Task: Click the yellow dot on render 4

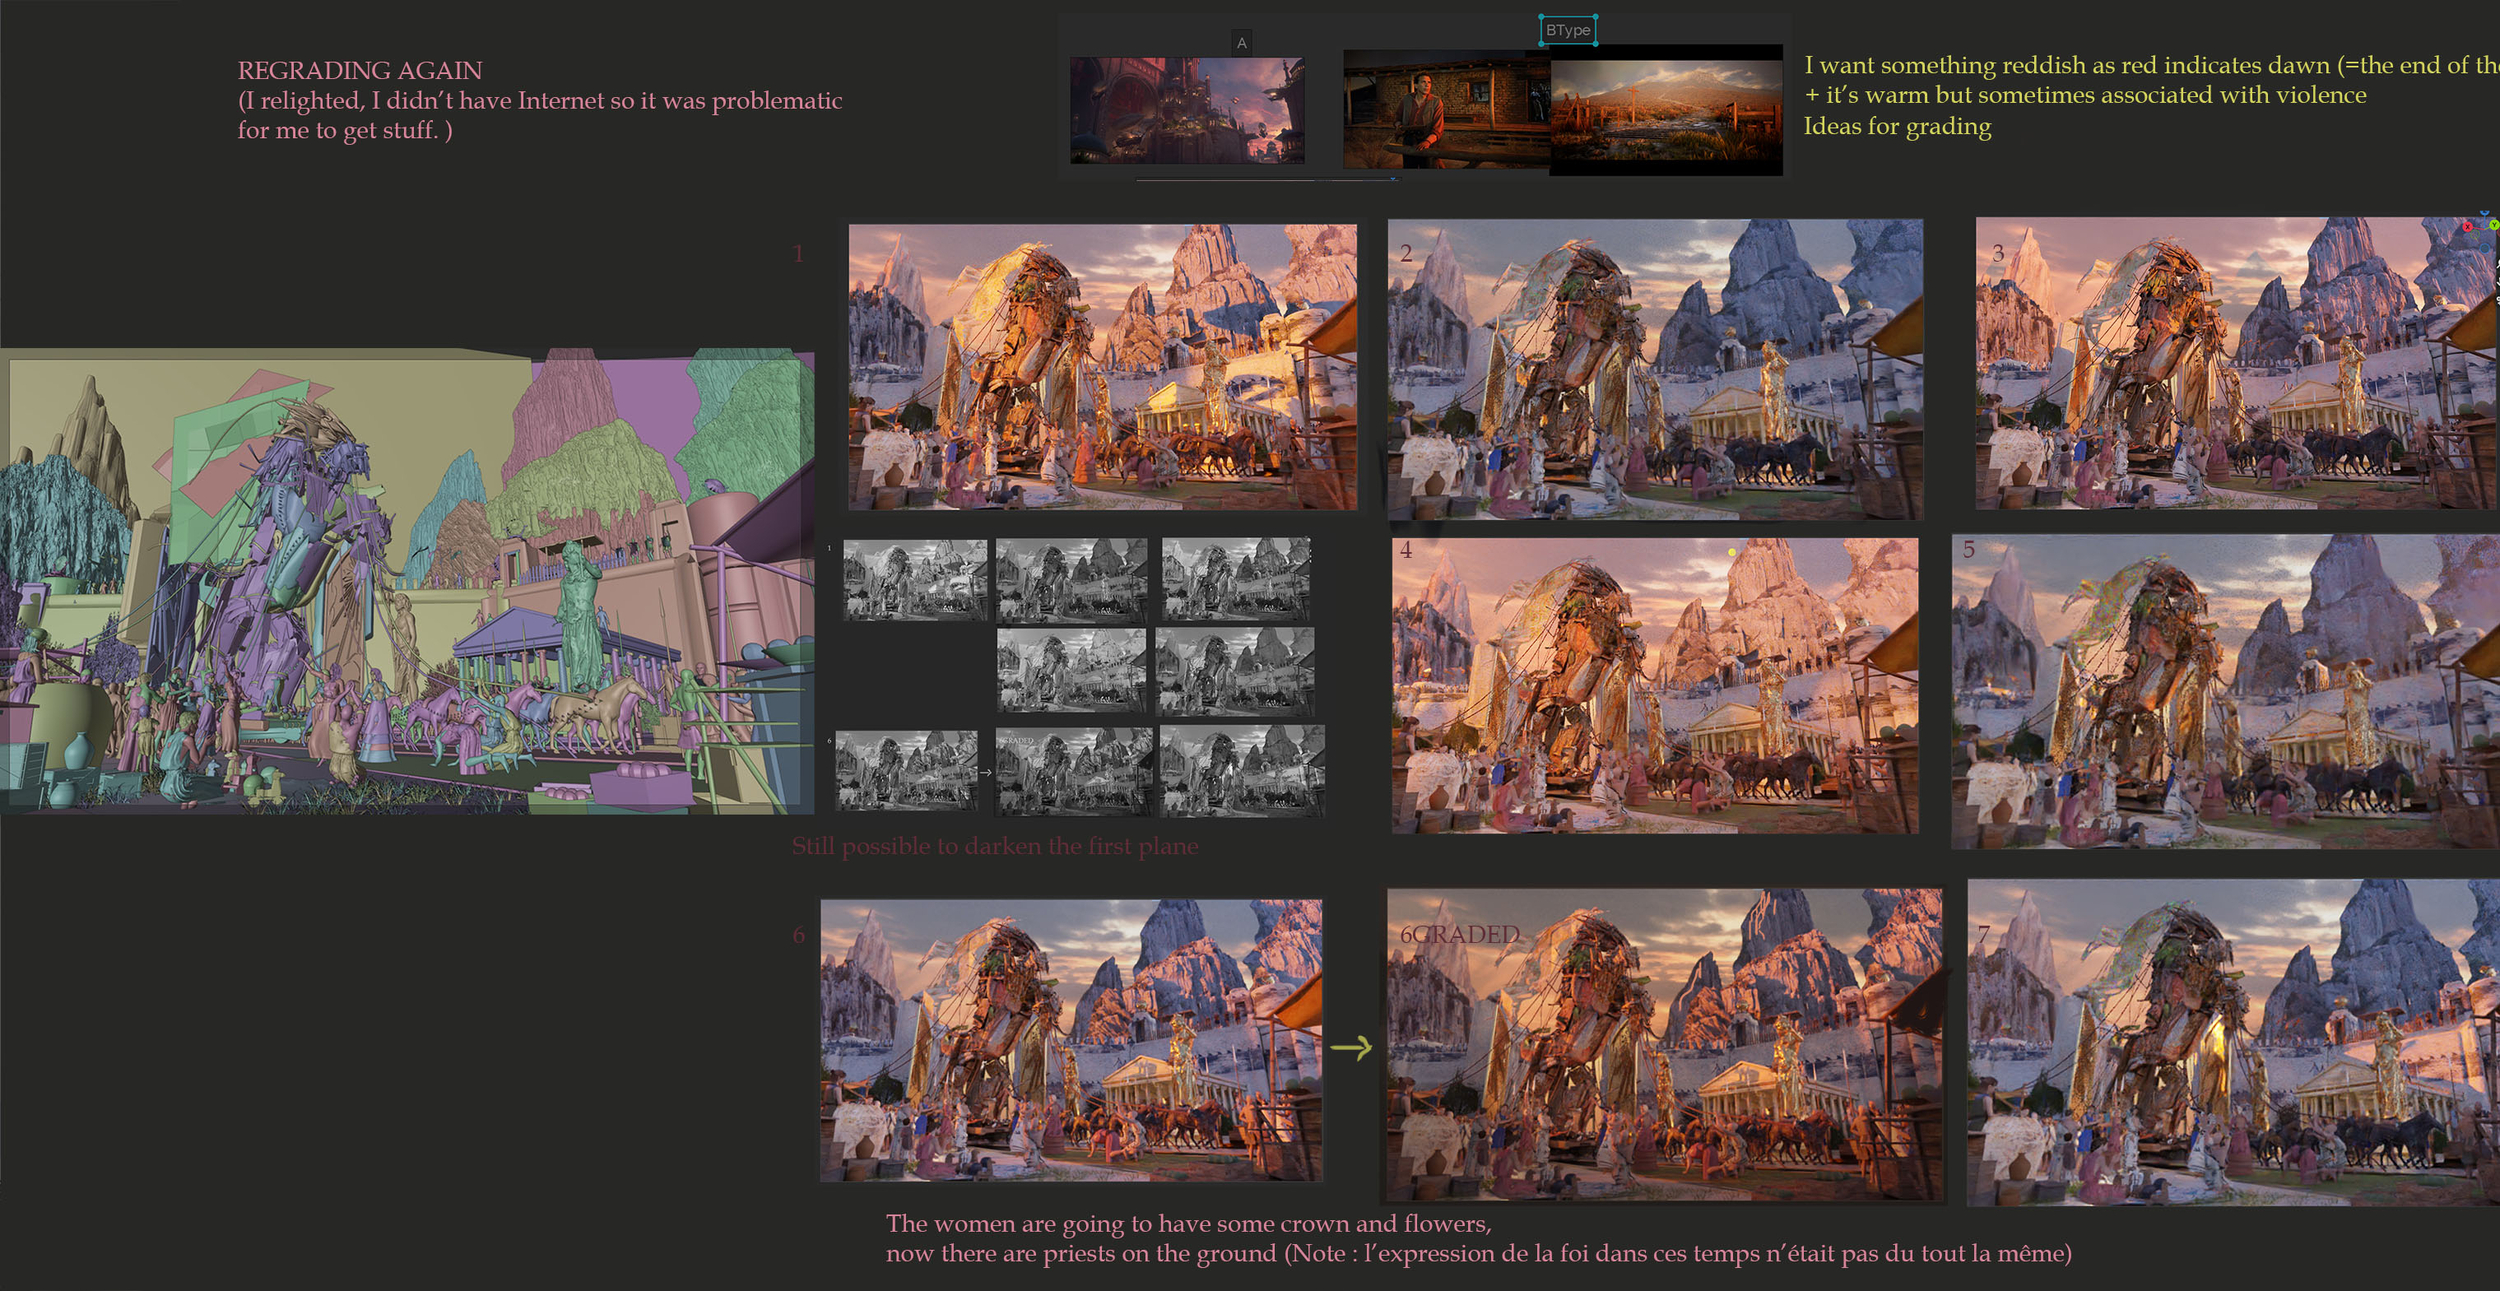Action: click(x=1732, y=552)
